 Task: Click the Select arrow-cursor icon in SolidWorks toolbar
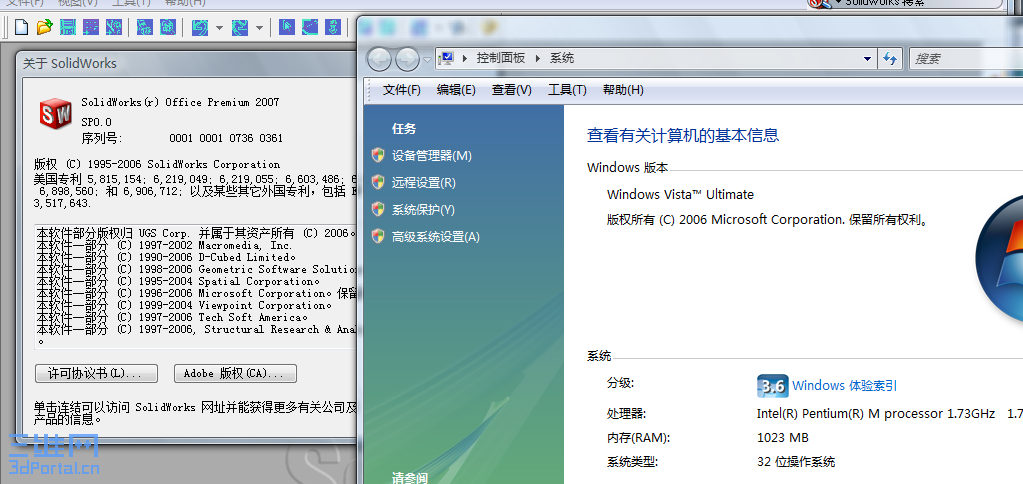point(287,27)
